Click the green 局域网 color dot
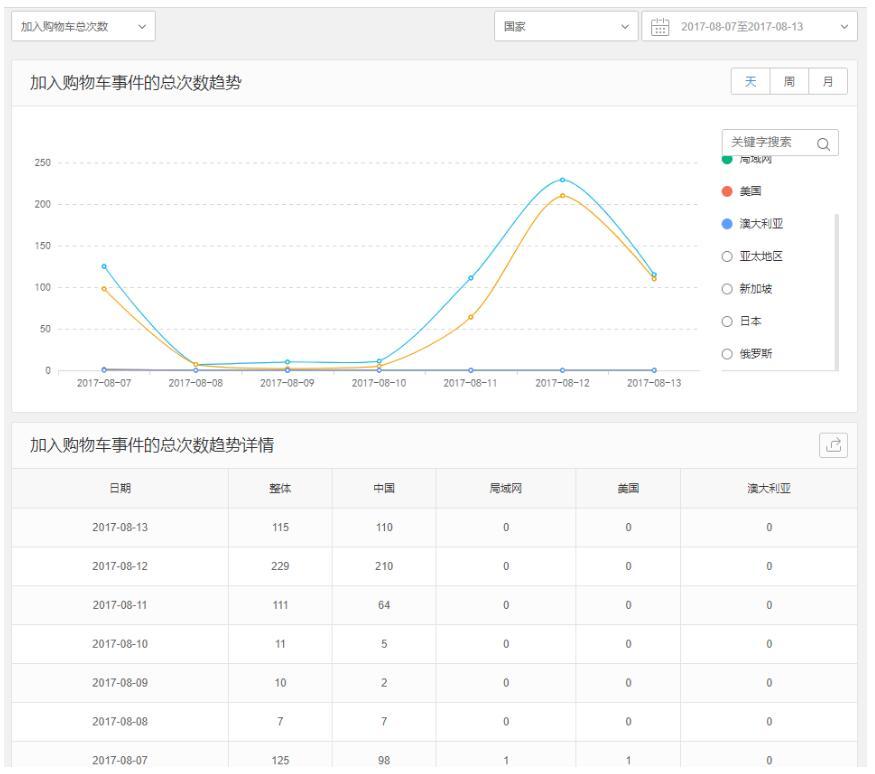 click(x=727, y=160)
